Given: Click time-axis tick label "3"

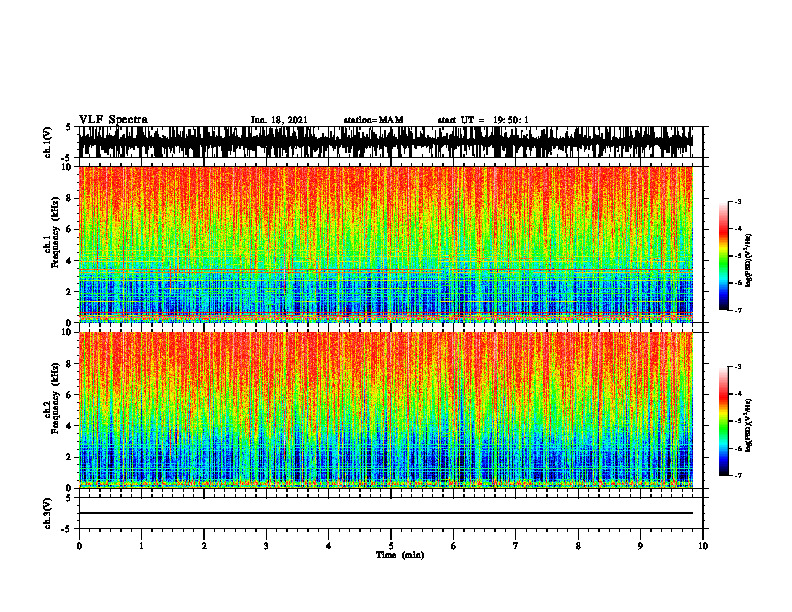Looking at the screenshot, I should point(266,546).
